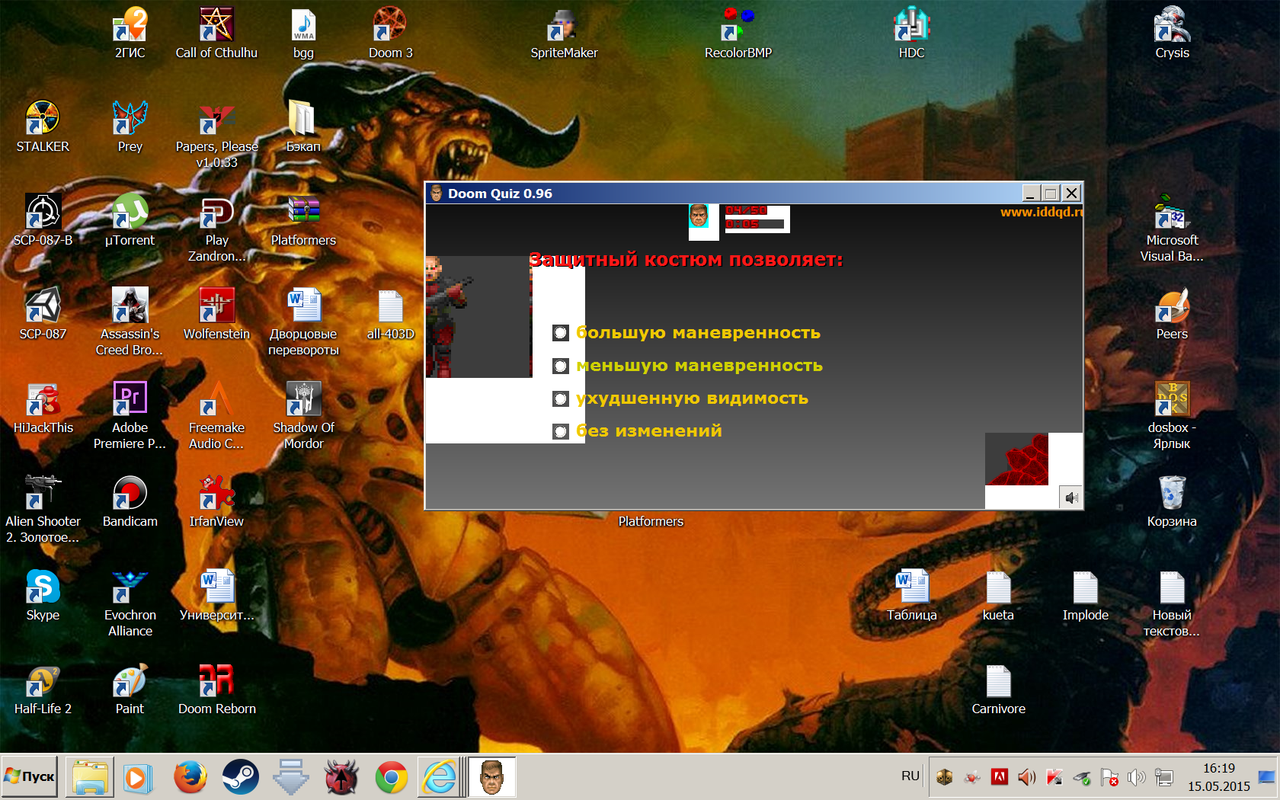1280x800 pixels.
Task: Open the kueta file
Action: pyautogui.click(x=998, y=596)
